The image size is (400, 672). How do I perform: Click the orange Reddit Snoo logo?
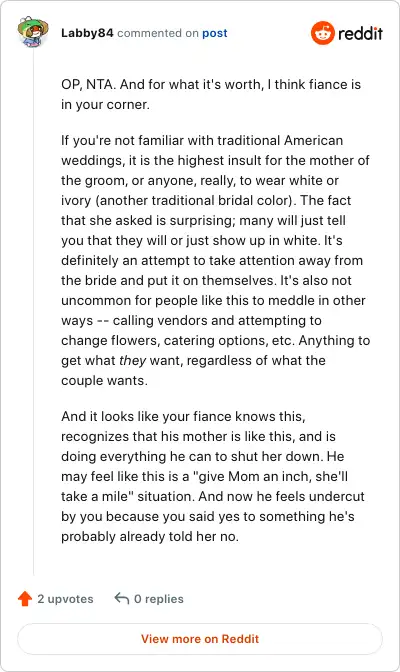pyautogui.click(x=323, y=33)
